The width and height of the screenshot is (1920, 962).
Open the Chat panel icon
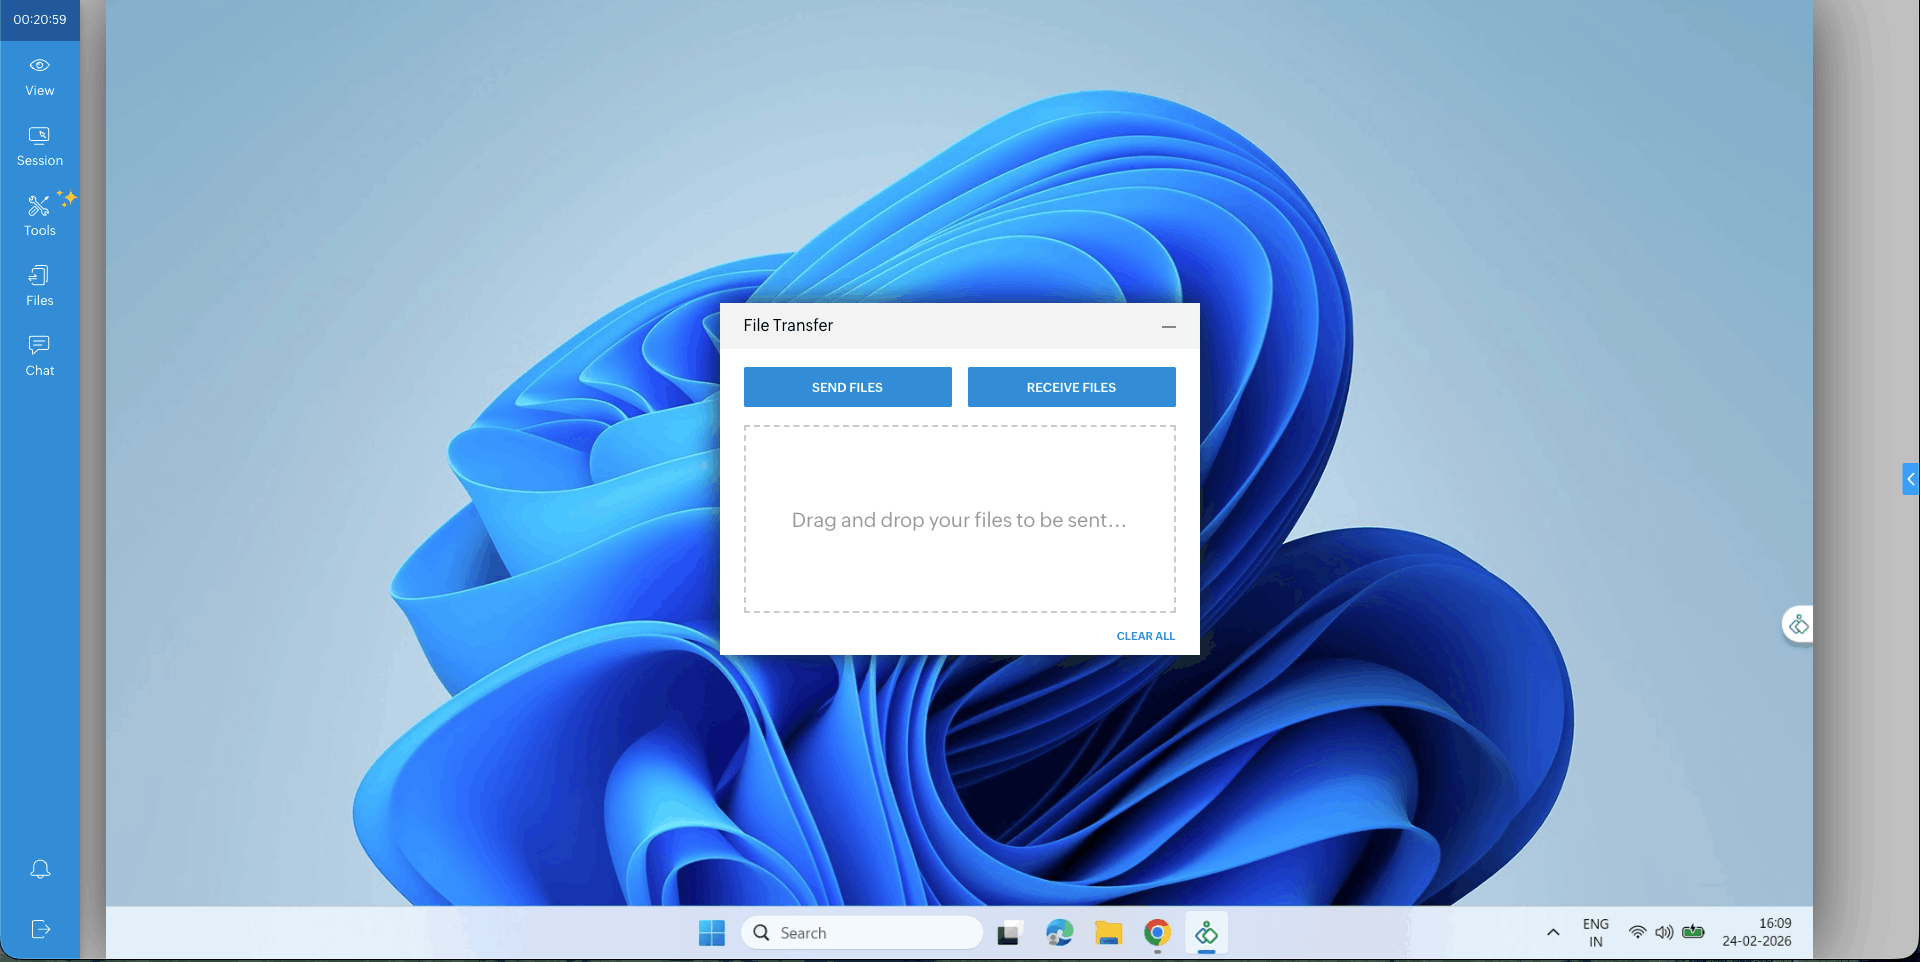[x=40, y=356]
